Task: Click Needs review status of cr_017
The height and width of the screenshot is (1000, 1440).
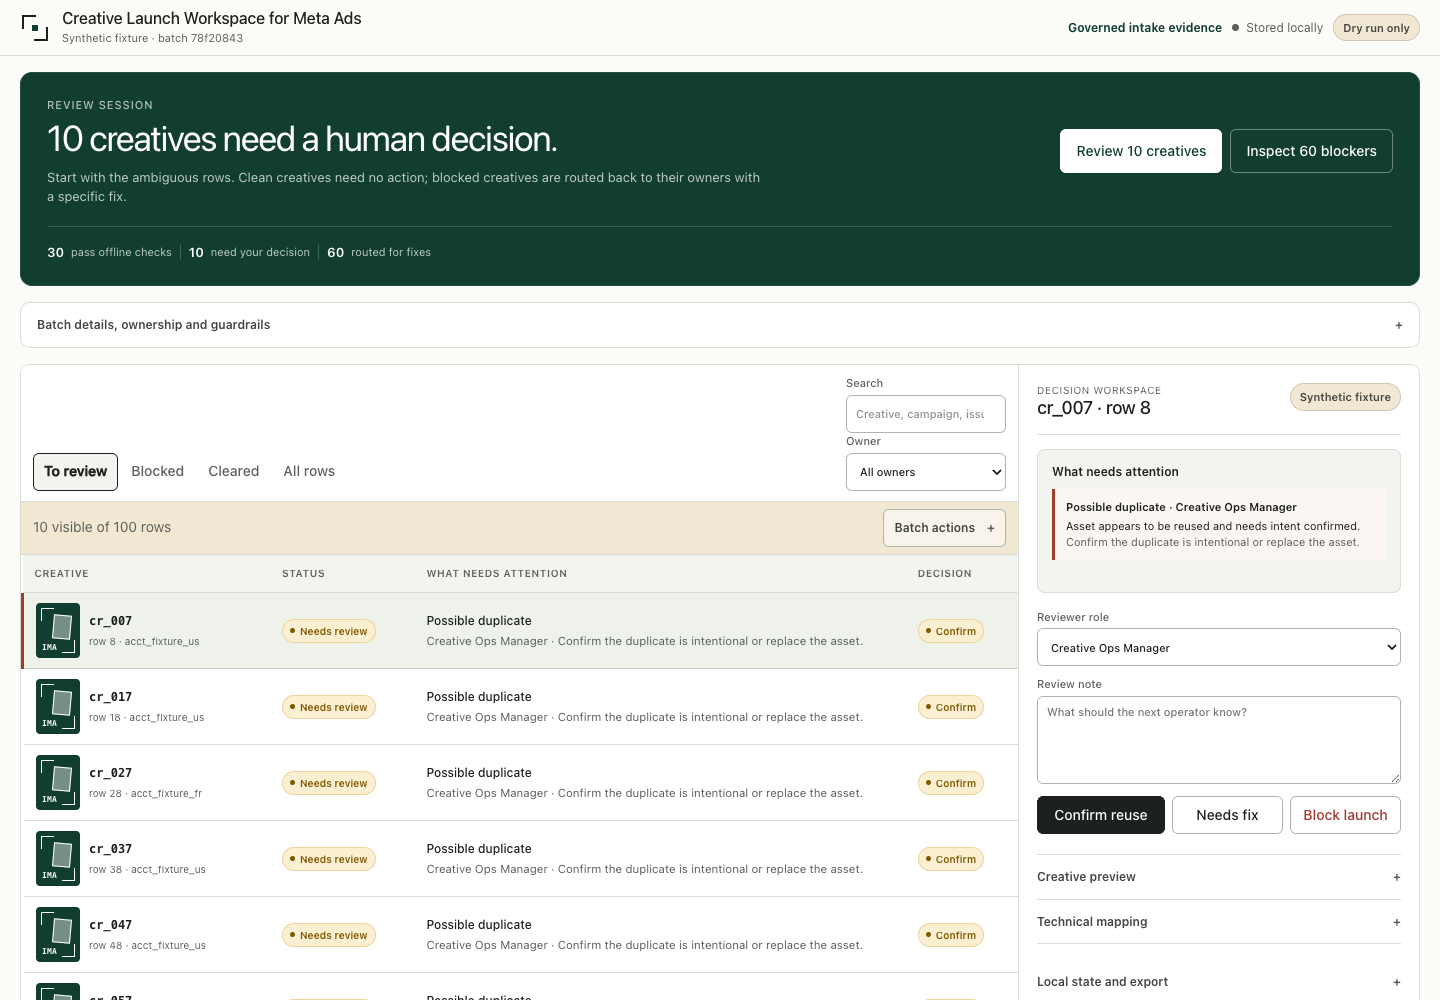Action: click(329, 707)
